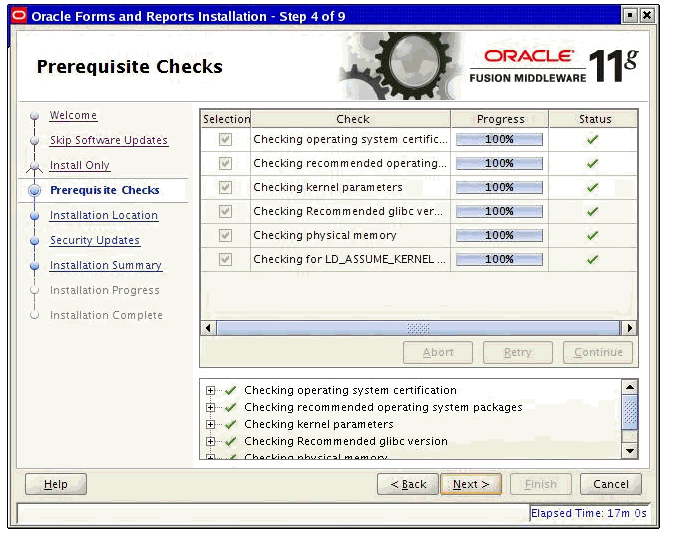Toggle checkbox for physical memory check
The image size is (679, 546).
pyautogui.click(x=225, y=236)
